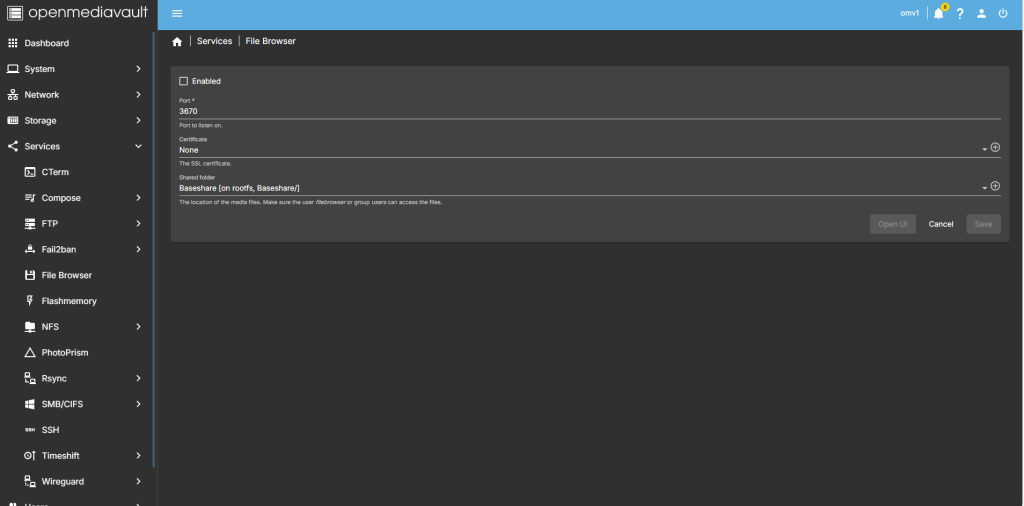Open the Shared folder dropdown
The image size is (1024, 506).
click(x=578, y=188)
